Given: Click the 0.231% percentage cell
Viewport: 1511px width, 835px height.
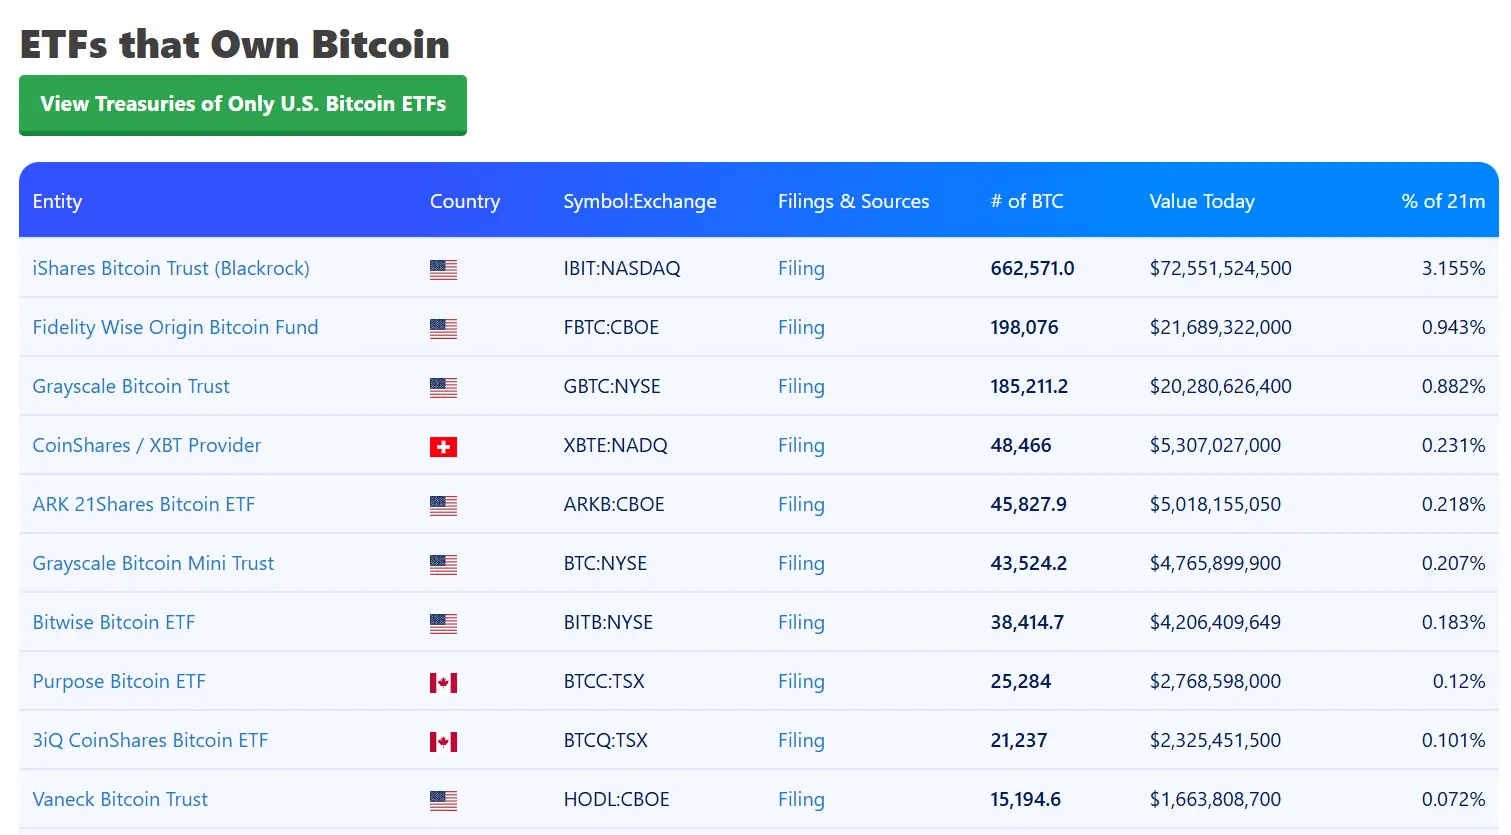Looking at the screenshot, I should tap(1453, 445).
